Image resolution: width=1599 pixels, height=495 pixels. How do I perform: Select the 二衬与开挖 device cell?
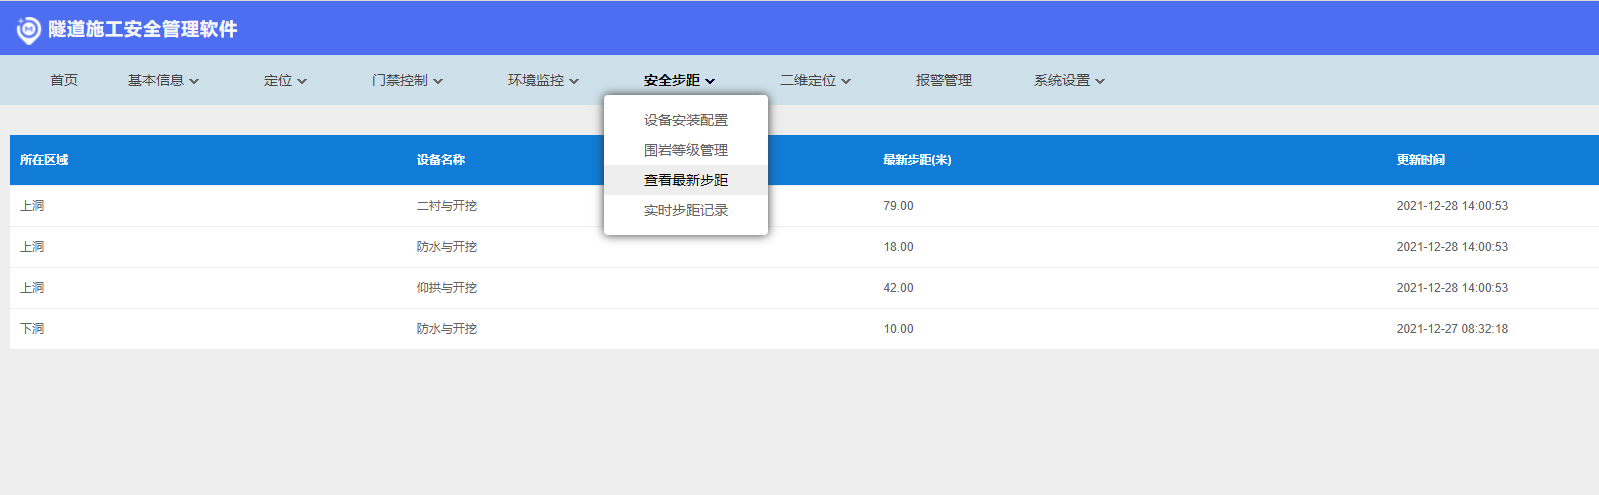[x=447, y=206]
